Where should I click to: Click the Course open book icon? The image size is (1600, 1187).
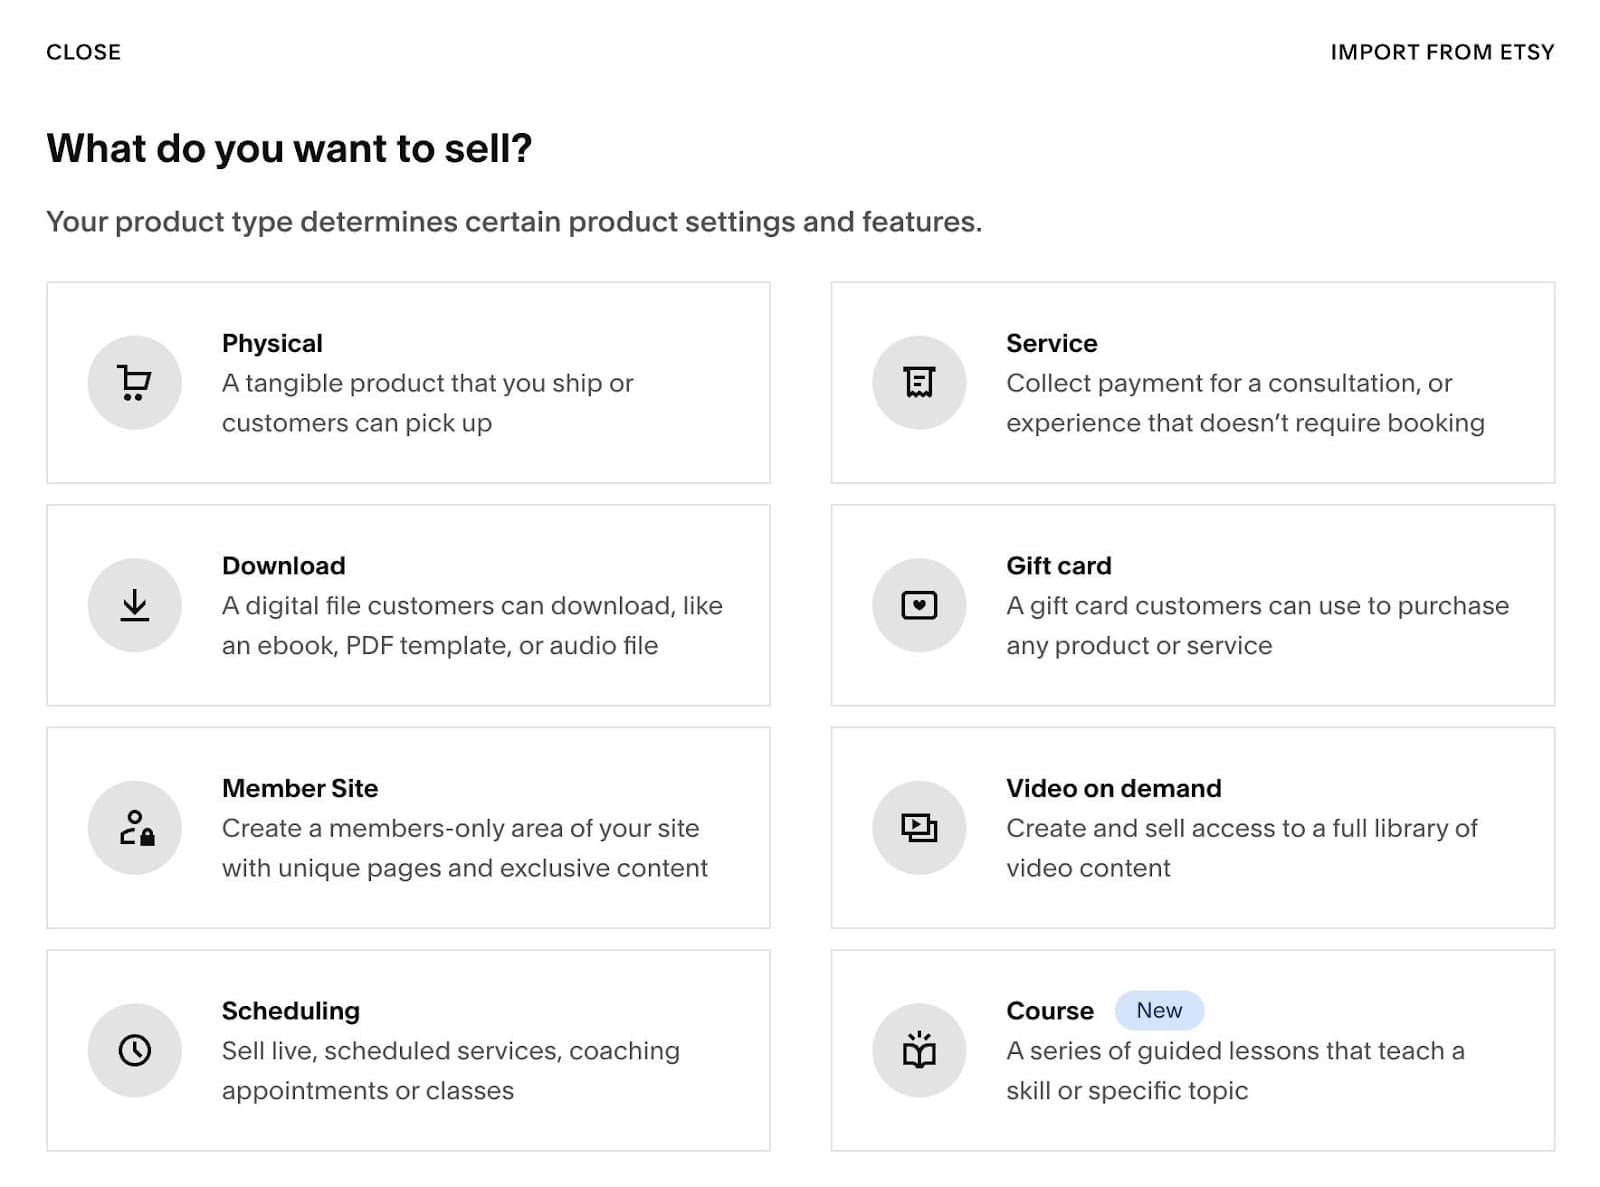(x=918, y=1050)
